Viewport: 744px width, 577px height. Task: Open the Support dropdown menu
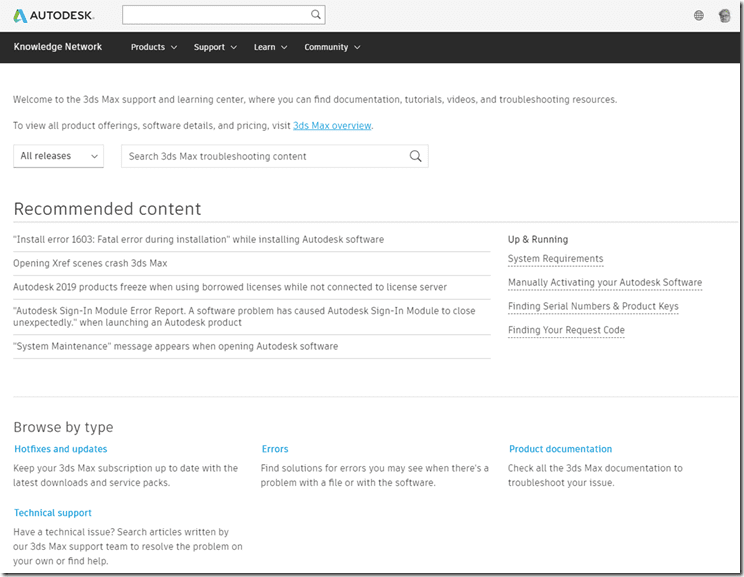pyautogui.click(x=215, y=47)
